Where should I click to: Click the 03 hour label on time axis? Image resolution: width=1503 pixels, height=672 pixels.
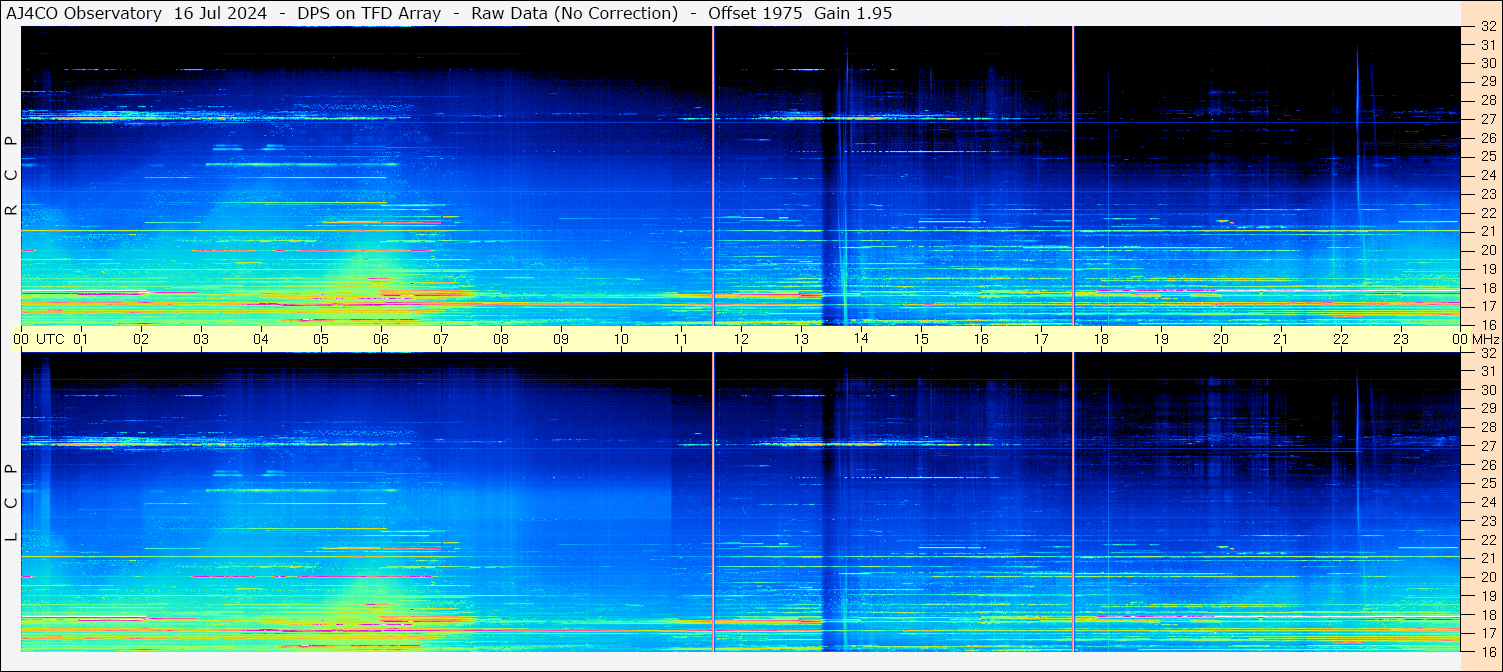tap(201, 339)
